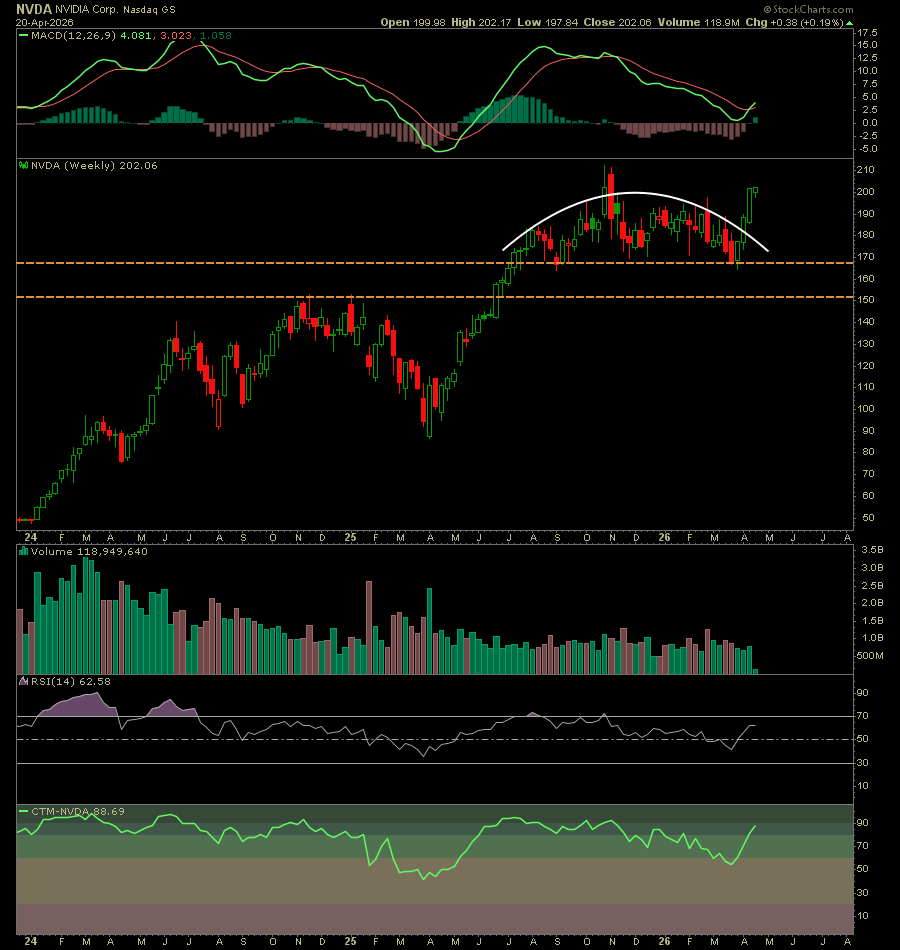This screenshot has height=950, width=900.
Task: Click the High 202.17 value
Action: coord(482,22)
